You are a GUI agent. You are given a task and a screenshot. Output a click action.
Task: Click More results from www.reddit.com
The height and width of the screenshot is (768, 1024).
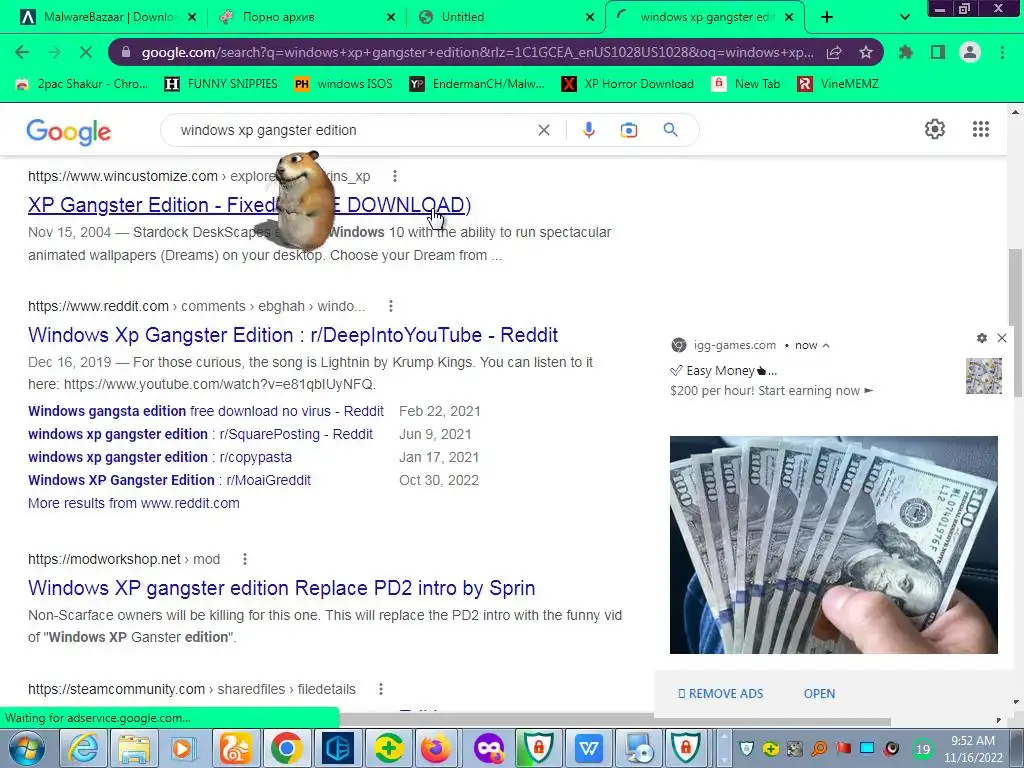click(x=134, y=503)
